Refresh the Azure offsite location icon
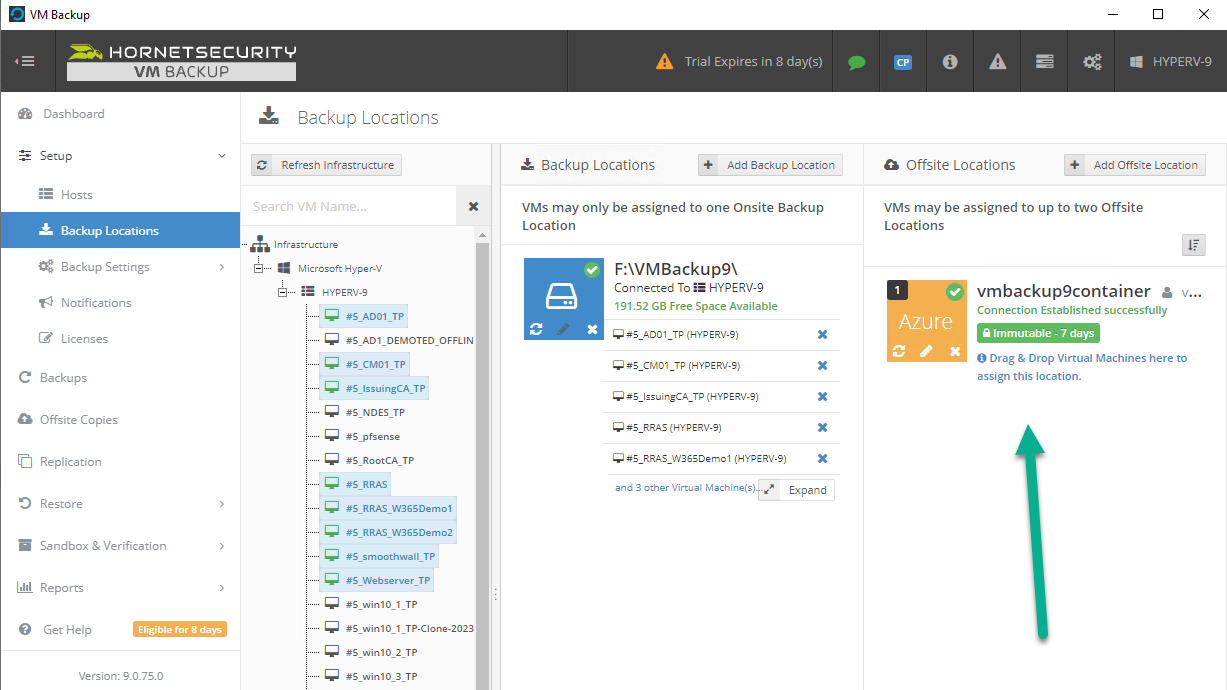1227x690 pixels. [x=898, y=351]
